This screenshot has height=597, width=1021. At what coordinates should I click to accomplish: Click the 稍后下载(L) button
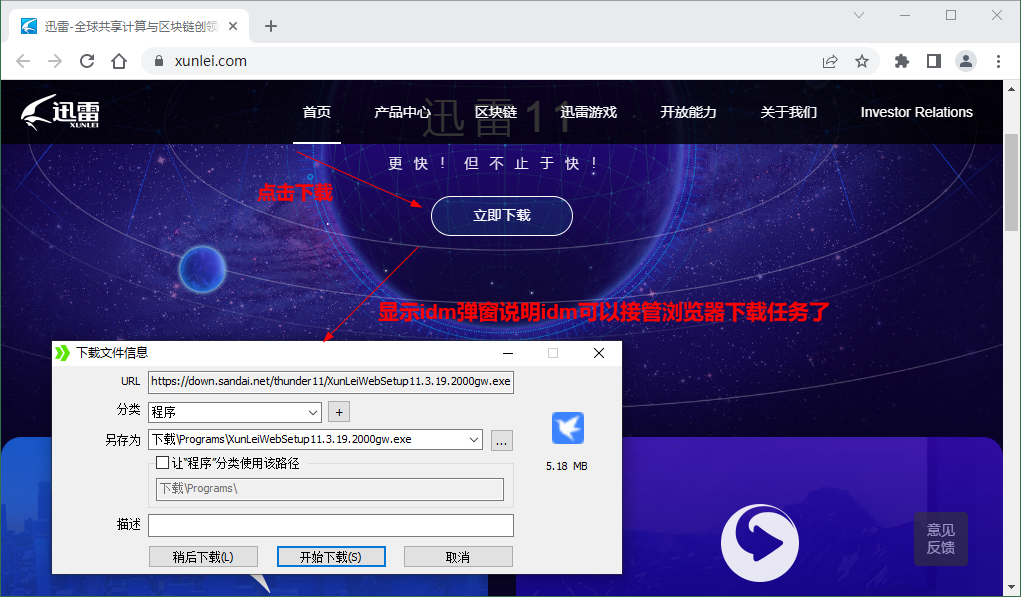pos(203,557)
